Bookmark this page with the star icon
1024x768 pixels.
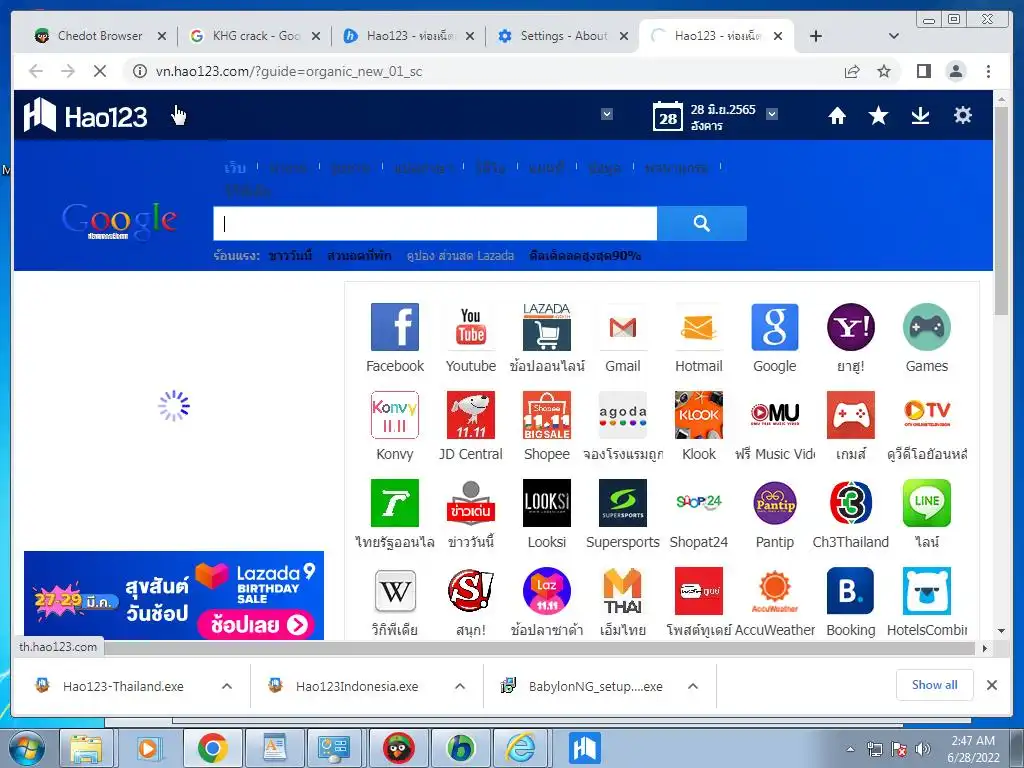(884, 71)
